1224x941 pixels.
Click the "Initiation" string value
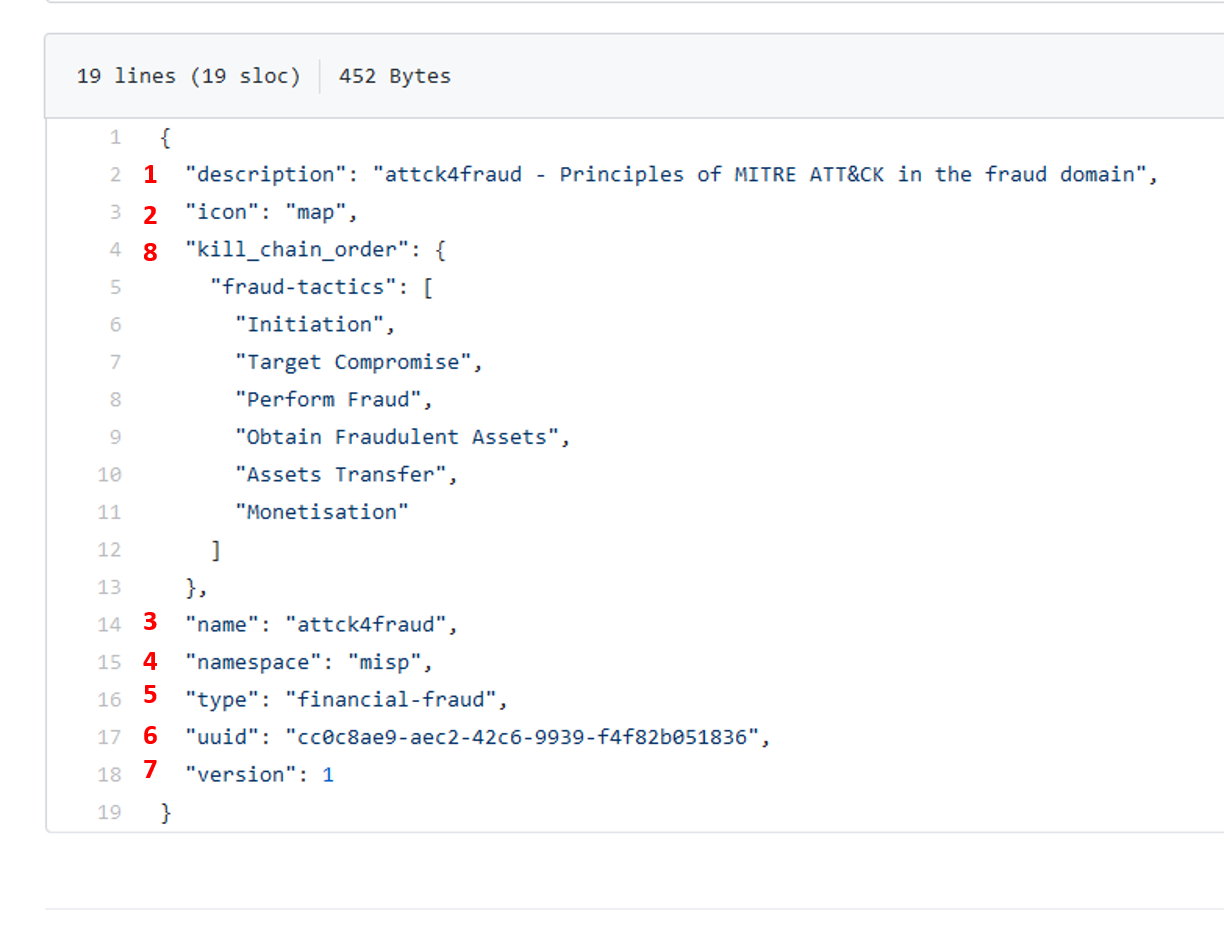point(310,325)
